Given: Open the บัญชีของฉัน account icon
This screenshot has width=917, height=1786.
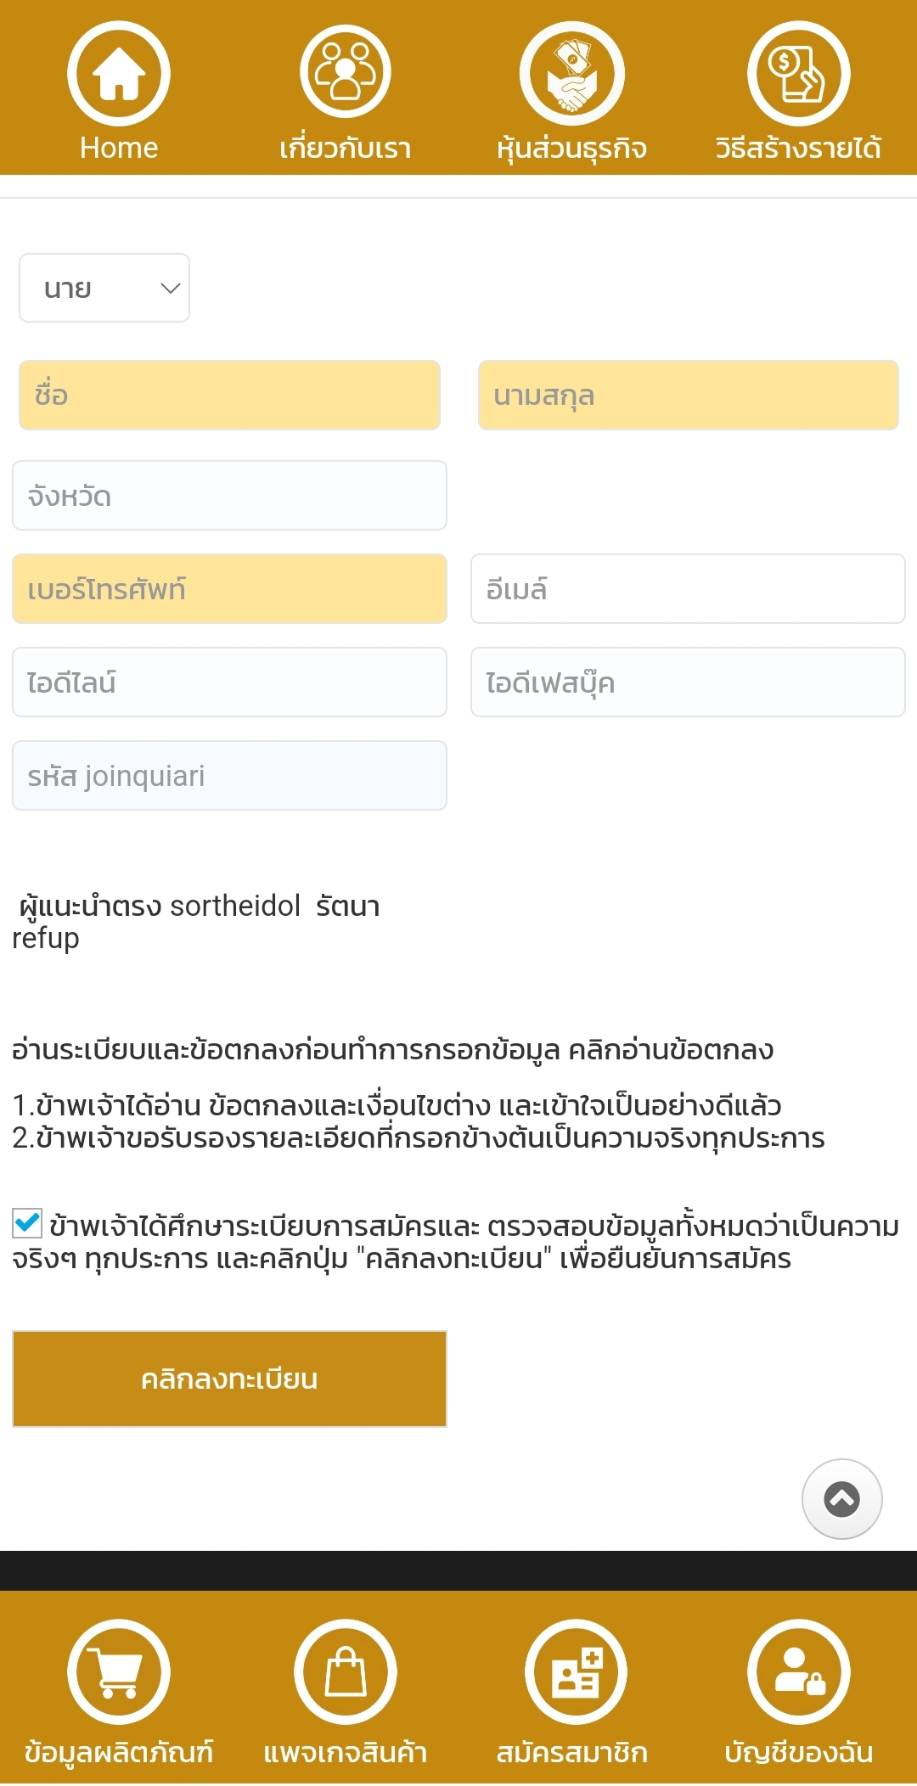Looking at the screenshot, I should click(798, 1671).
